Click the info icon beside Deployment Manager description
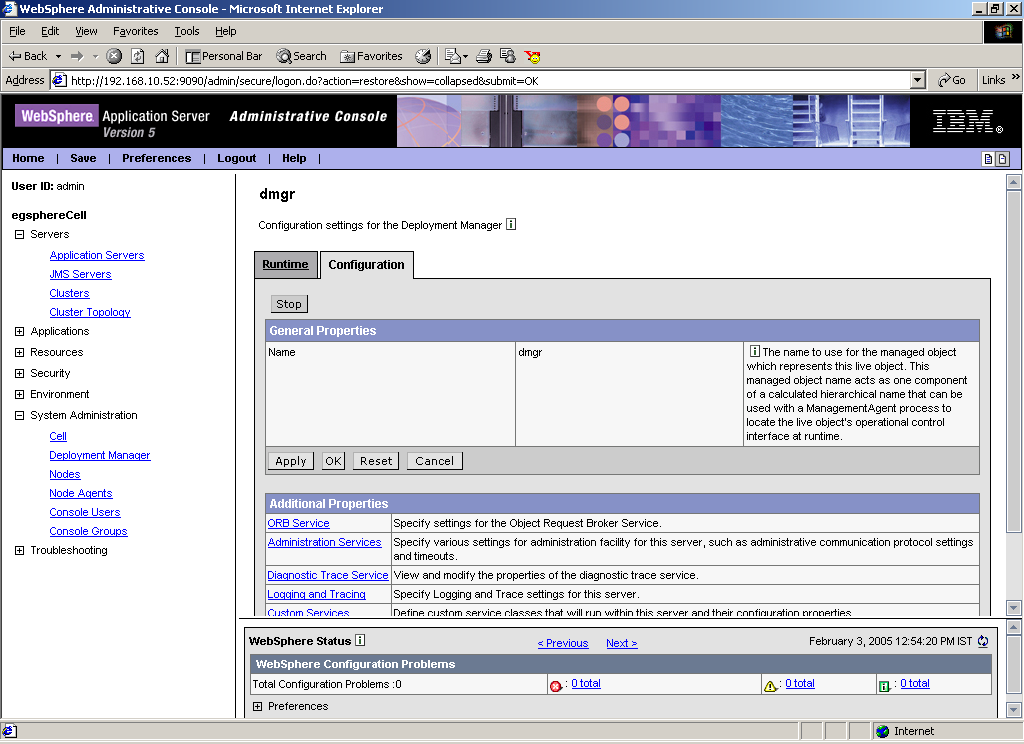1024x744 pixels. click(511, 224)
